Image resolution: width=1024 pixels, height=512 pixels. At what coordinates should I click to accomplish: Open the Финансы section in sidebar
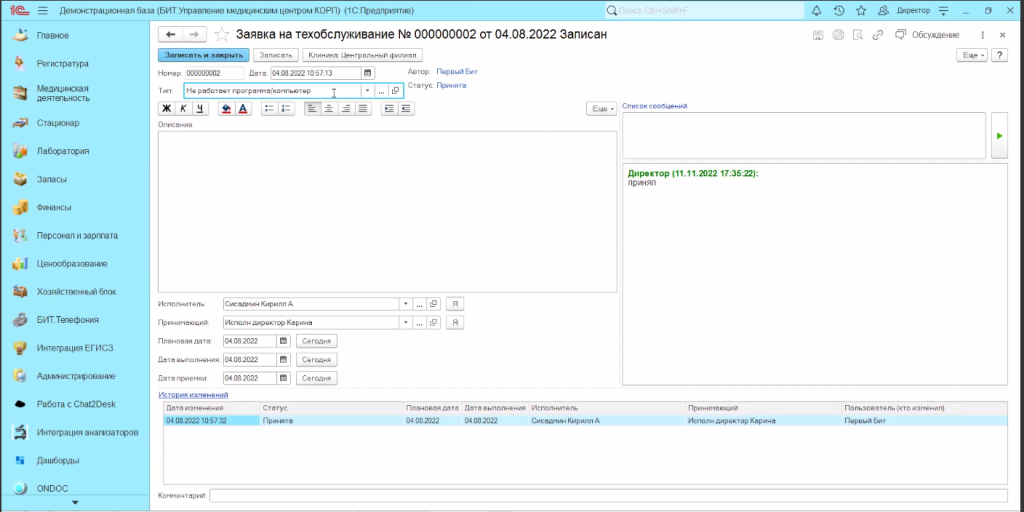(54, 208)
